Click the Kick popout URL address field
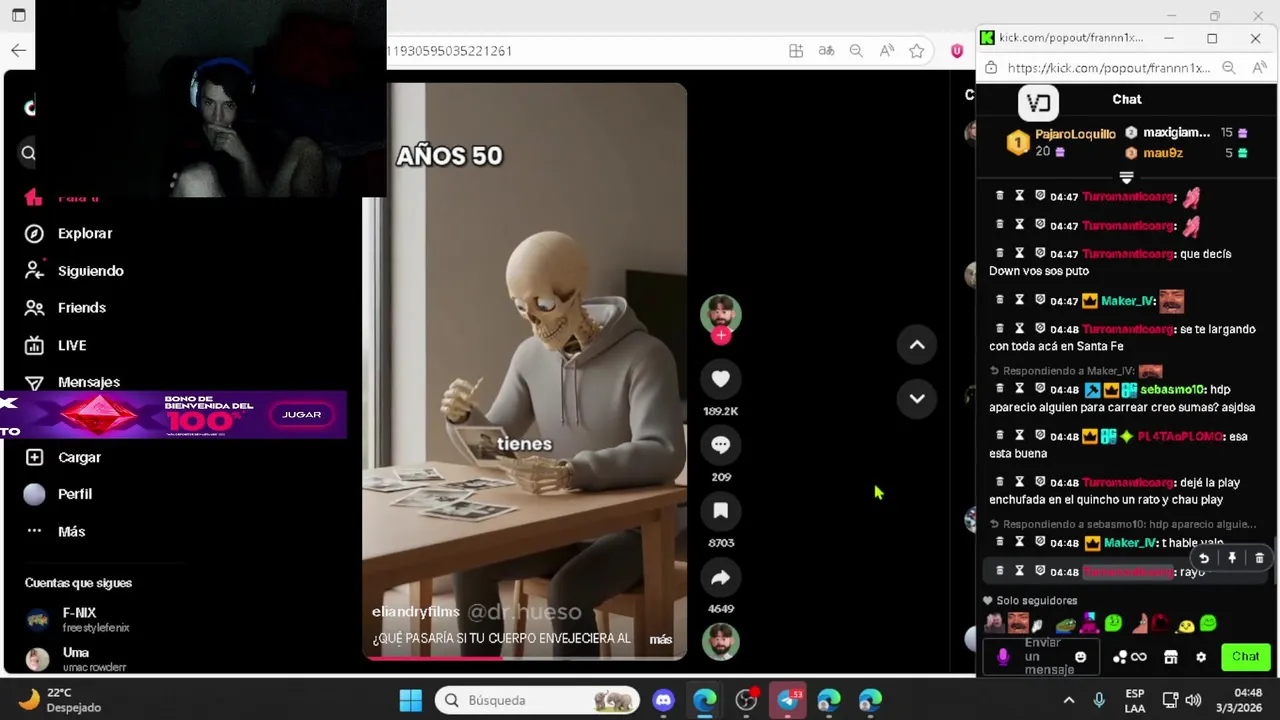1280x720 pixels. coord(1109,68)
